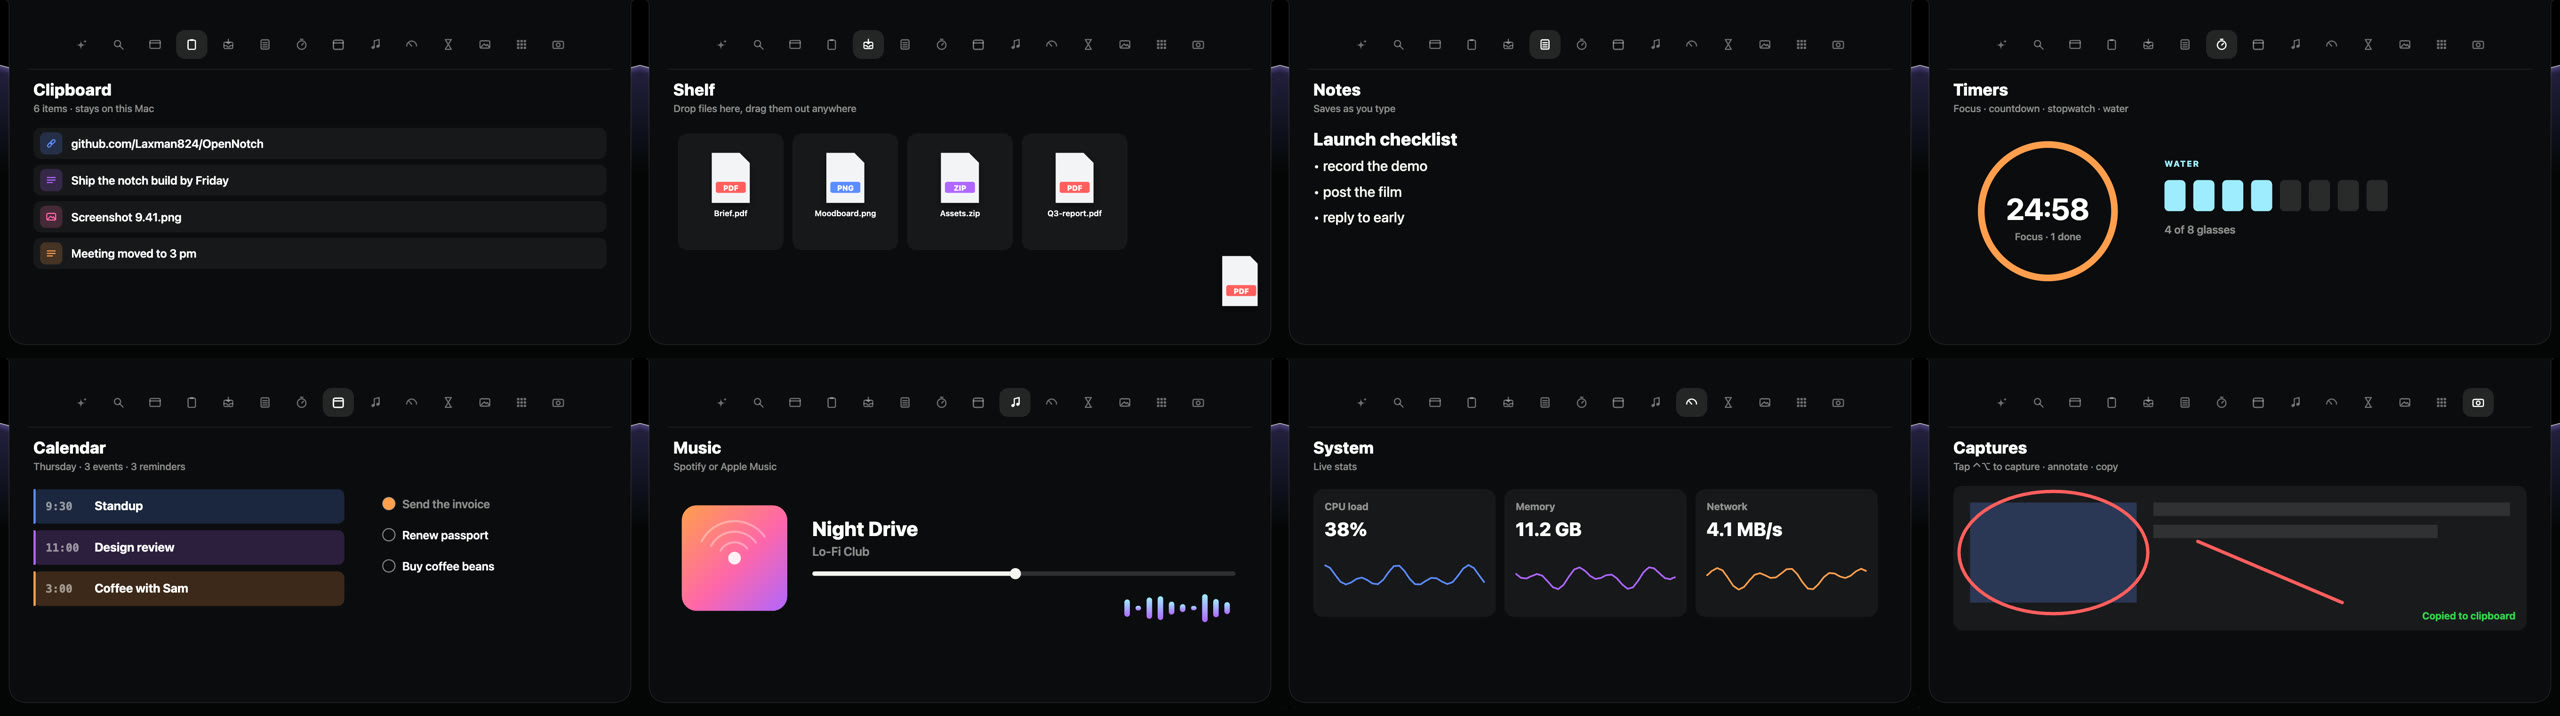2560x716 pixels.
Task: Select the 'Meeting moved to 3 pm' clip
Action: [x=320, y=254]
